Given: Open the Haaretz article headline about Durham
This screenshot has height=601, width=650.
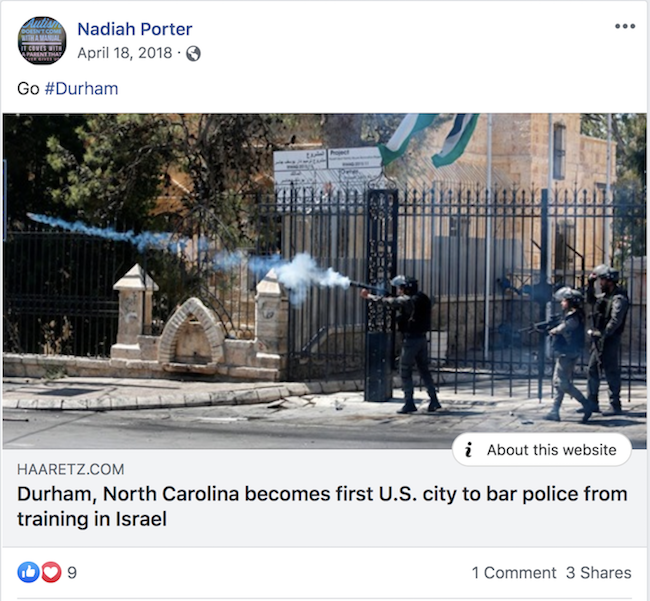Looking at the screenshot, I should (322, 506).
